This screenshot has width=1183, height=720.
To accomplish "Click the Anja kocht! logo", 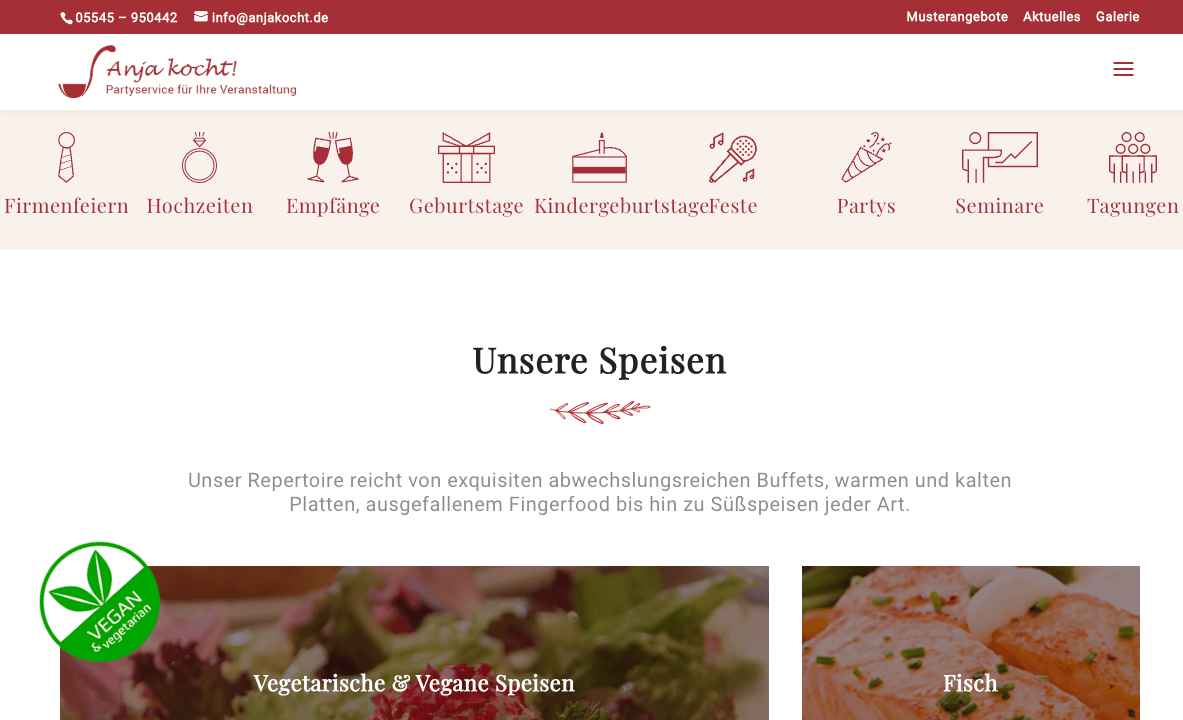I will [x=177, y=72].
